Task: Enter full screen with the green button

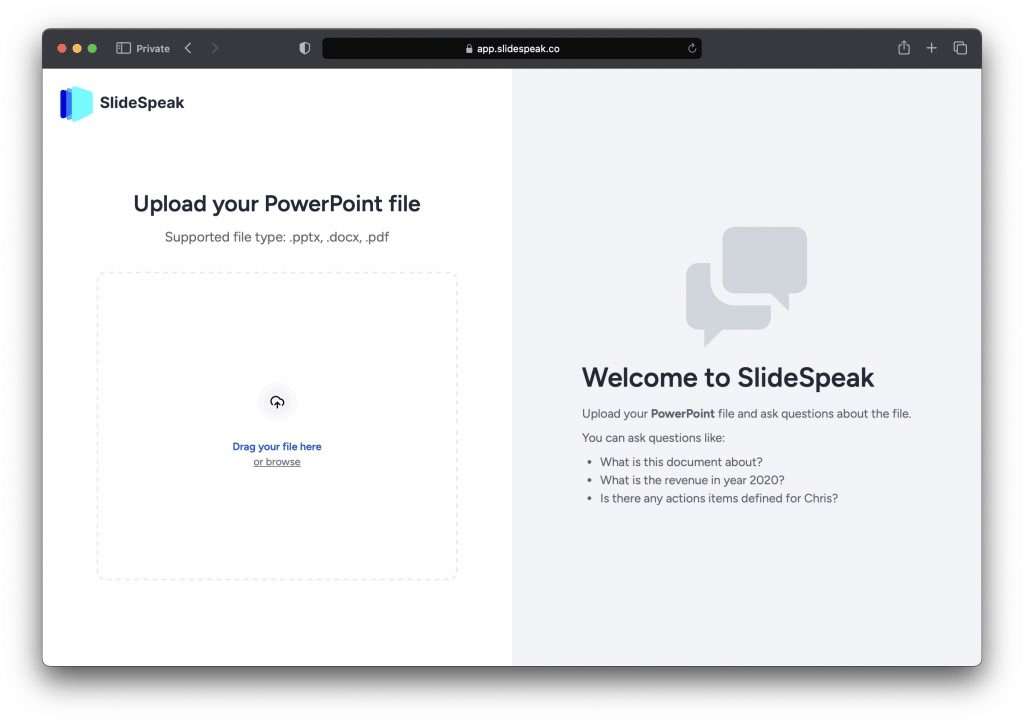Action: [92, 48]
